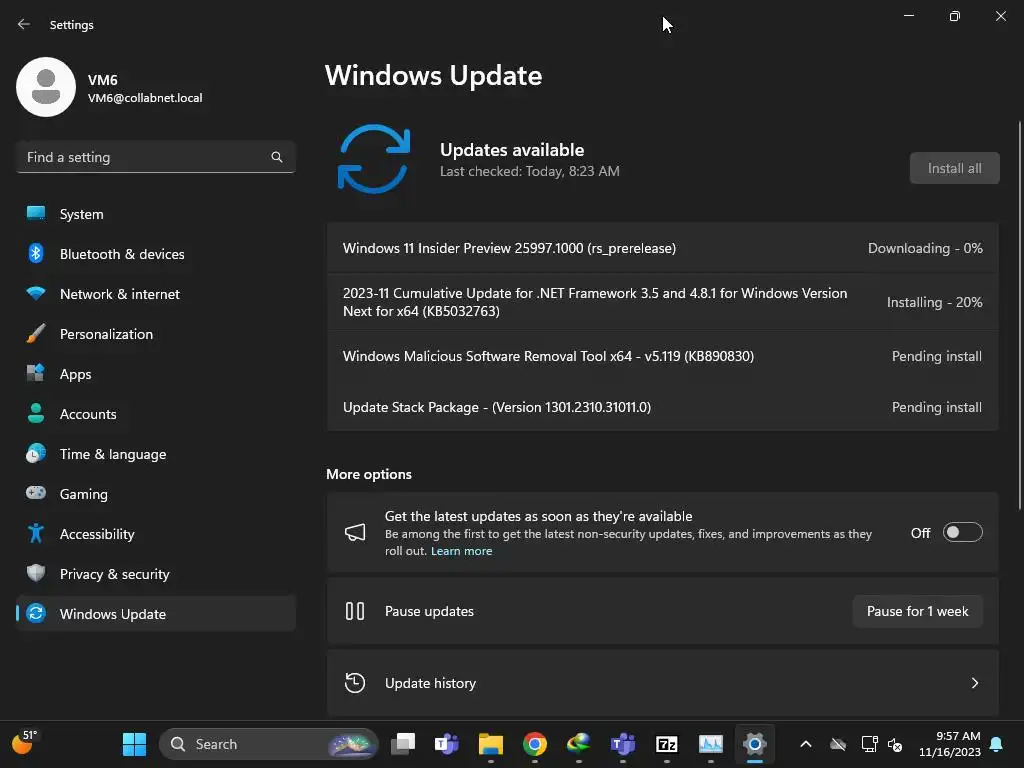Screen dimensions: 1024x768
Task: Click the network display tray icon
Action: click(869, 744)
